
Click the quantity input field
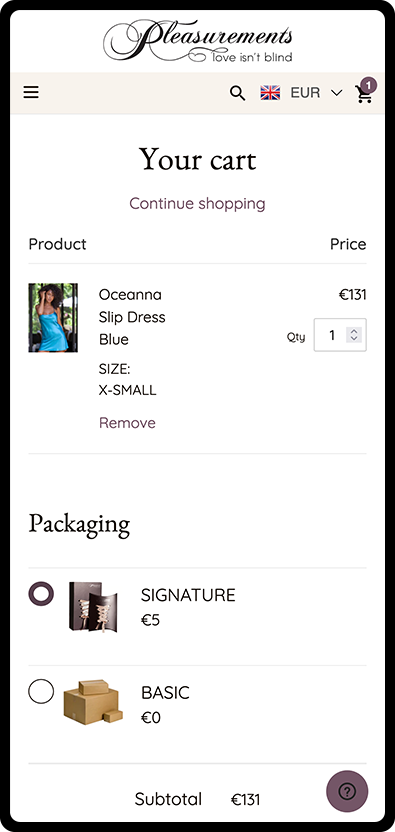coord(340,335)
